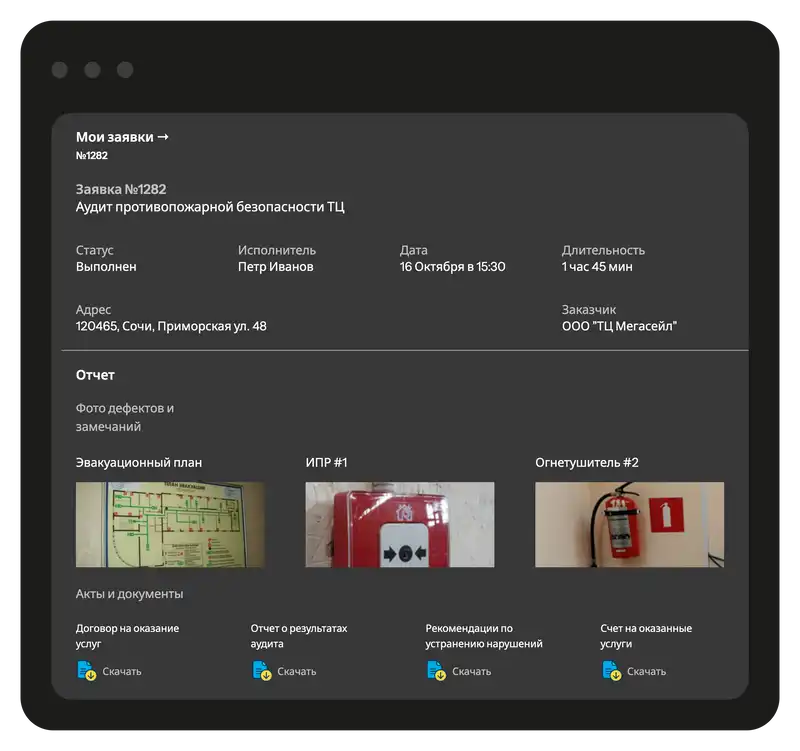This screenshot has height=751, width=800.
Task: Click Скачать text for the violation recommendations
Action: (x=472, y=672)
